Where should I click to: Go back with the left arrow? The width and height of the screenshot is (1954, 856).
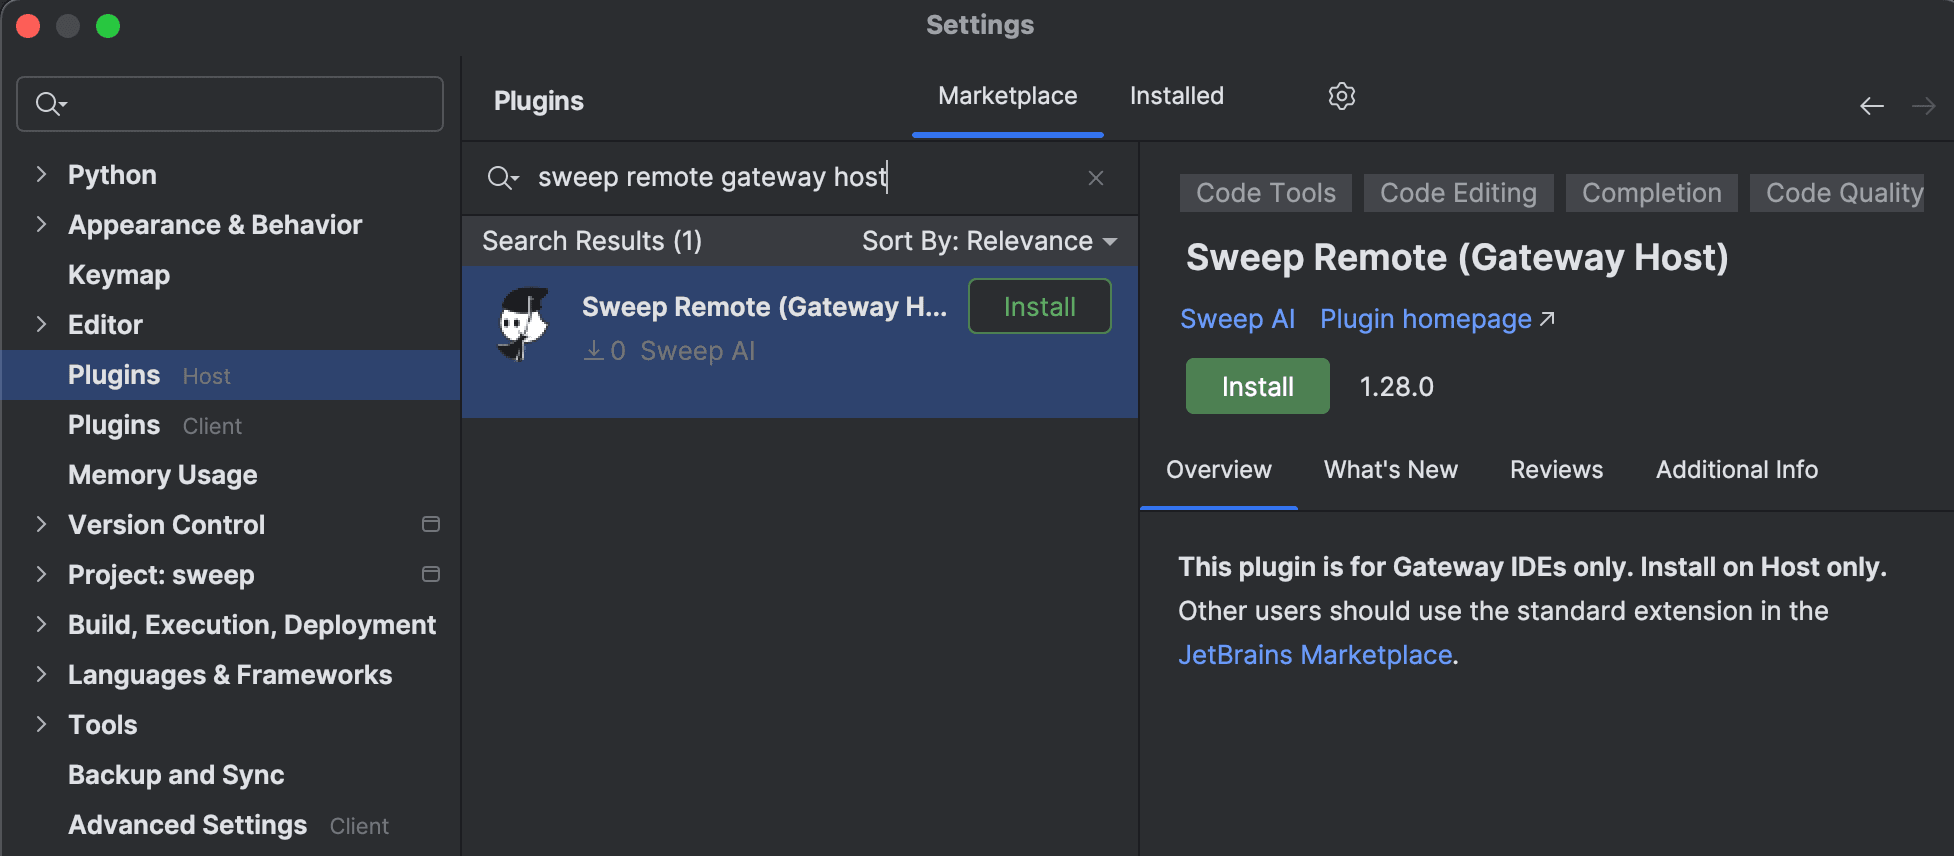point(1872,106)
